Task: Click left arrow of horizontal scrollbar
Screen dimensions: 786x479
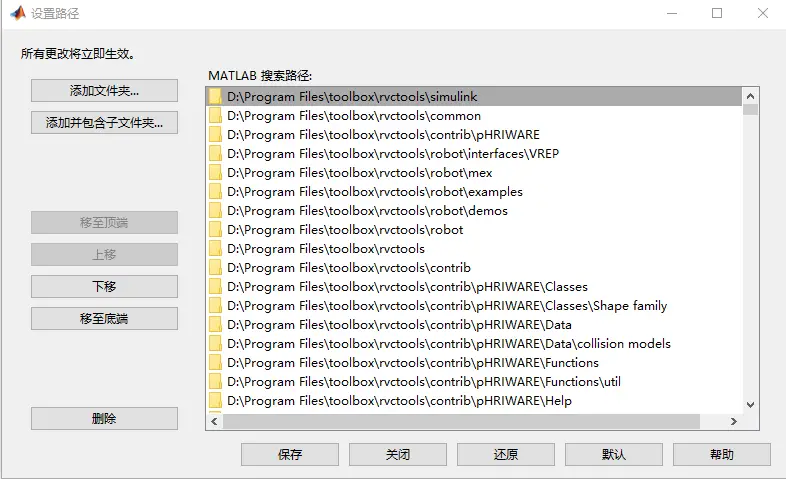Action: (x=215, y=421)
